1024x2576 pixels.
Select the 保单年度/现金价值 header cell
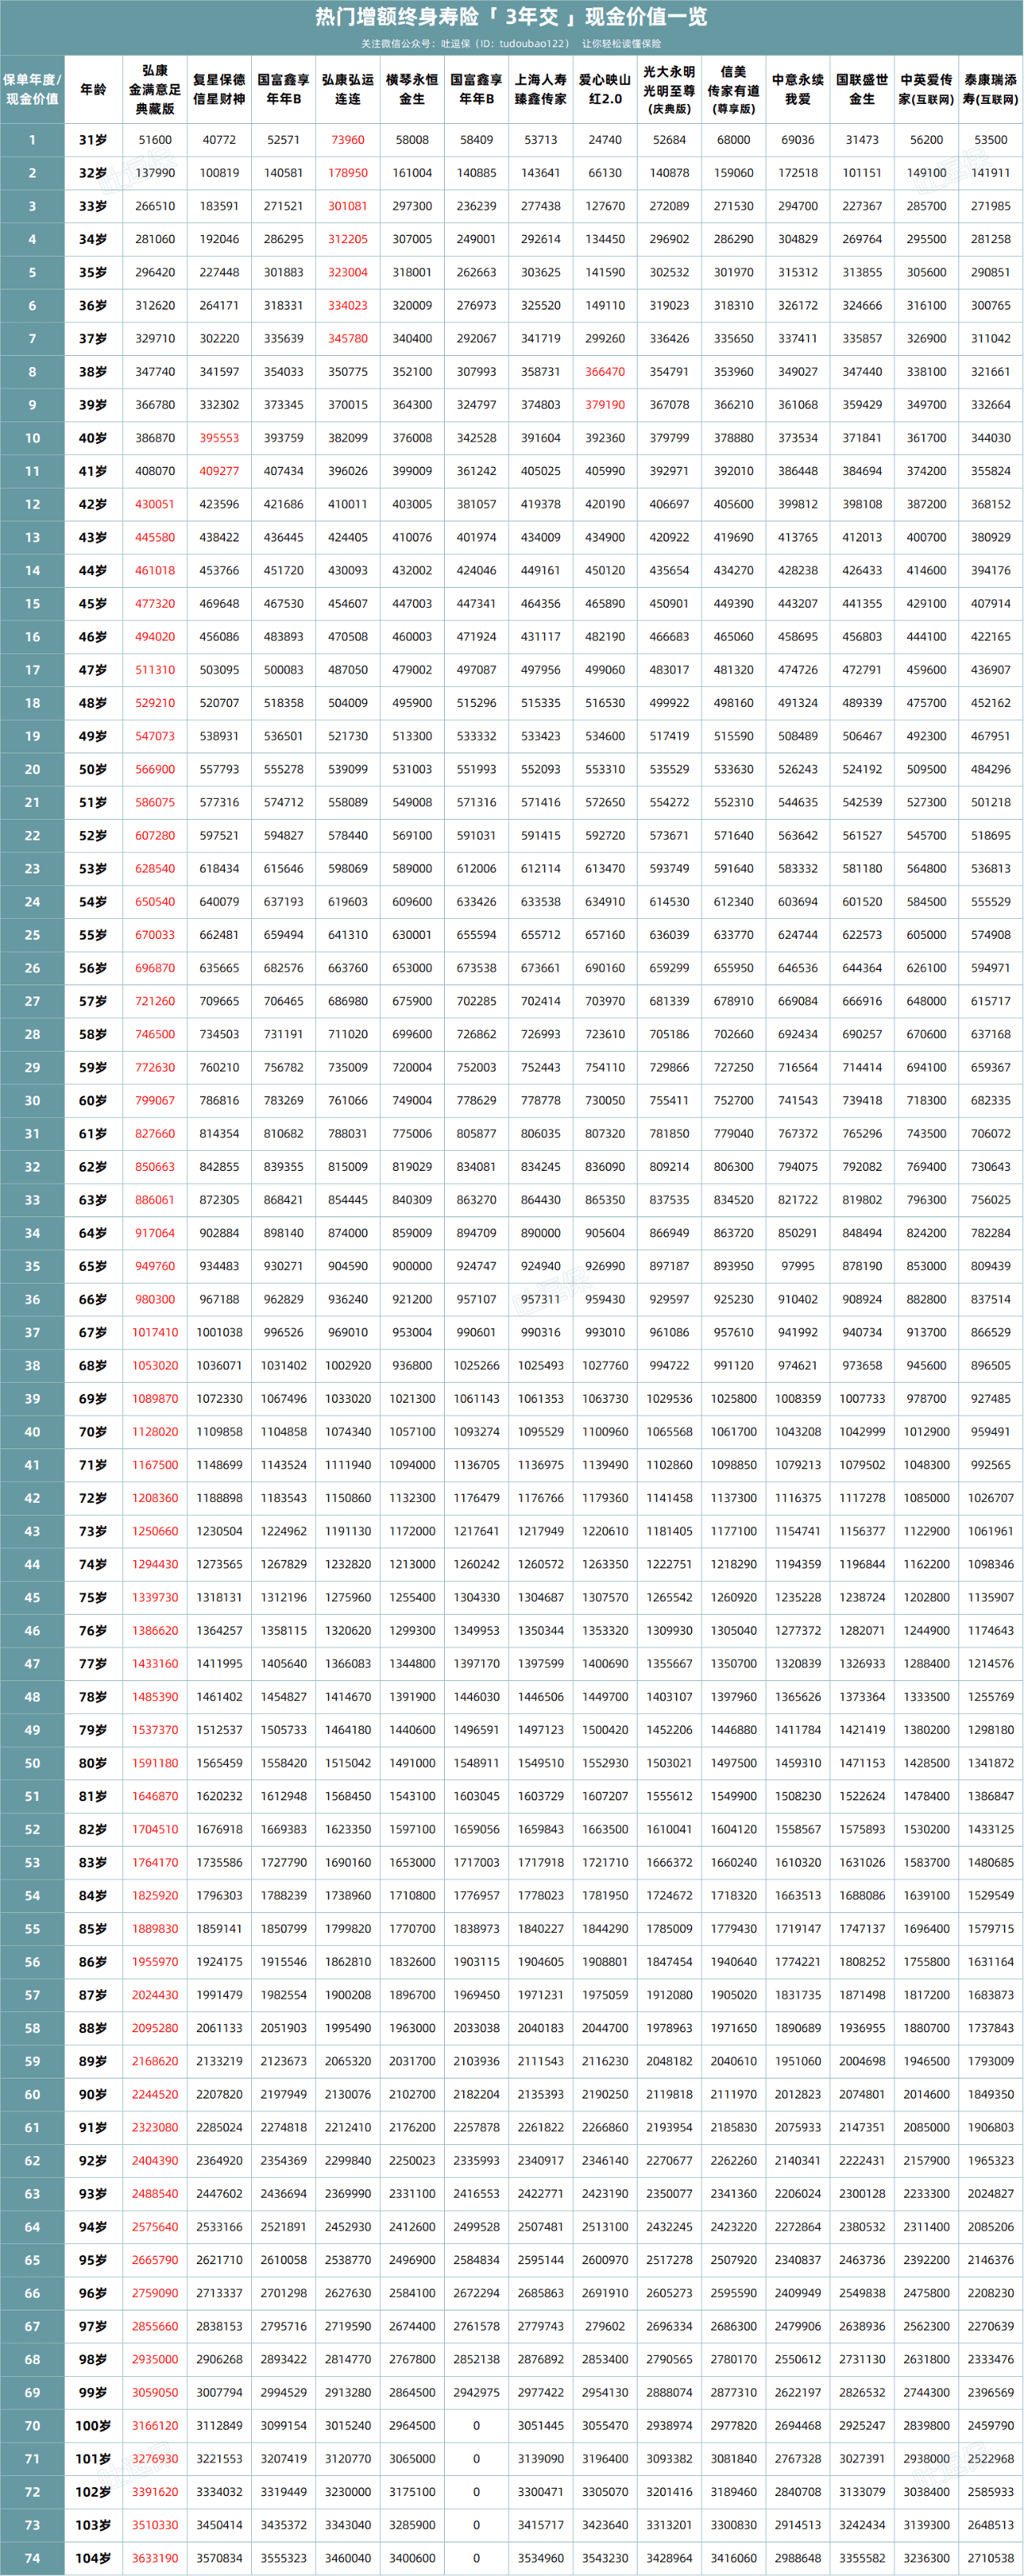pyautogui.click(x=32, y=89)
